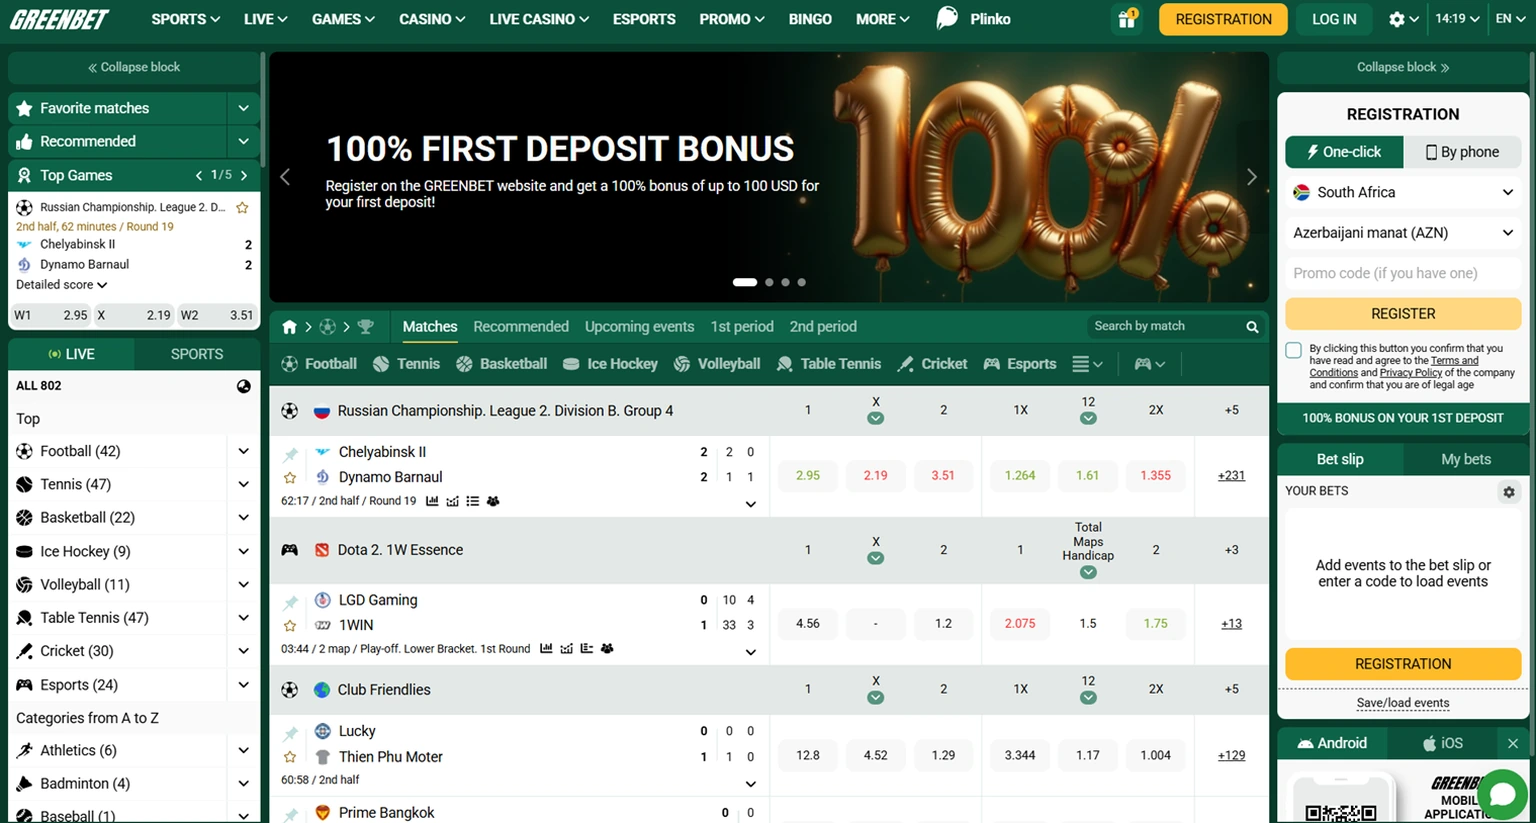Expand the Tennis (47) category
The width and height of the screenshot is (1536, 823).
pyautogui.click(x=243, y=484)
